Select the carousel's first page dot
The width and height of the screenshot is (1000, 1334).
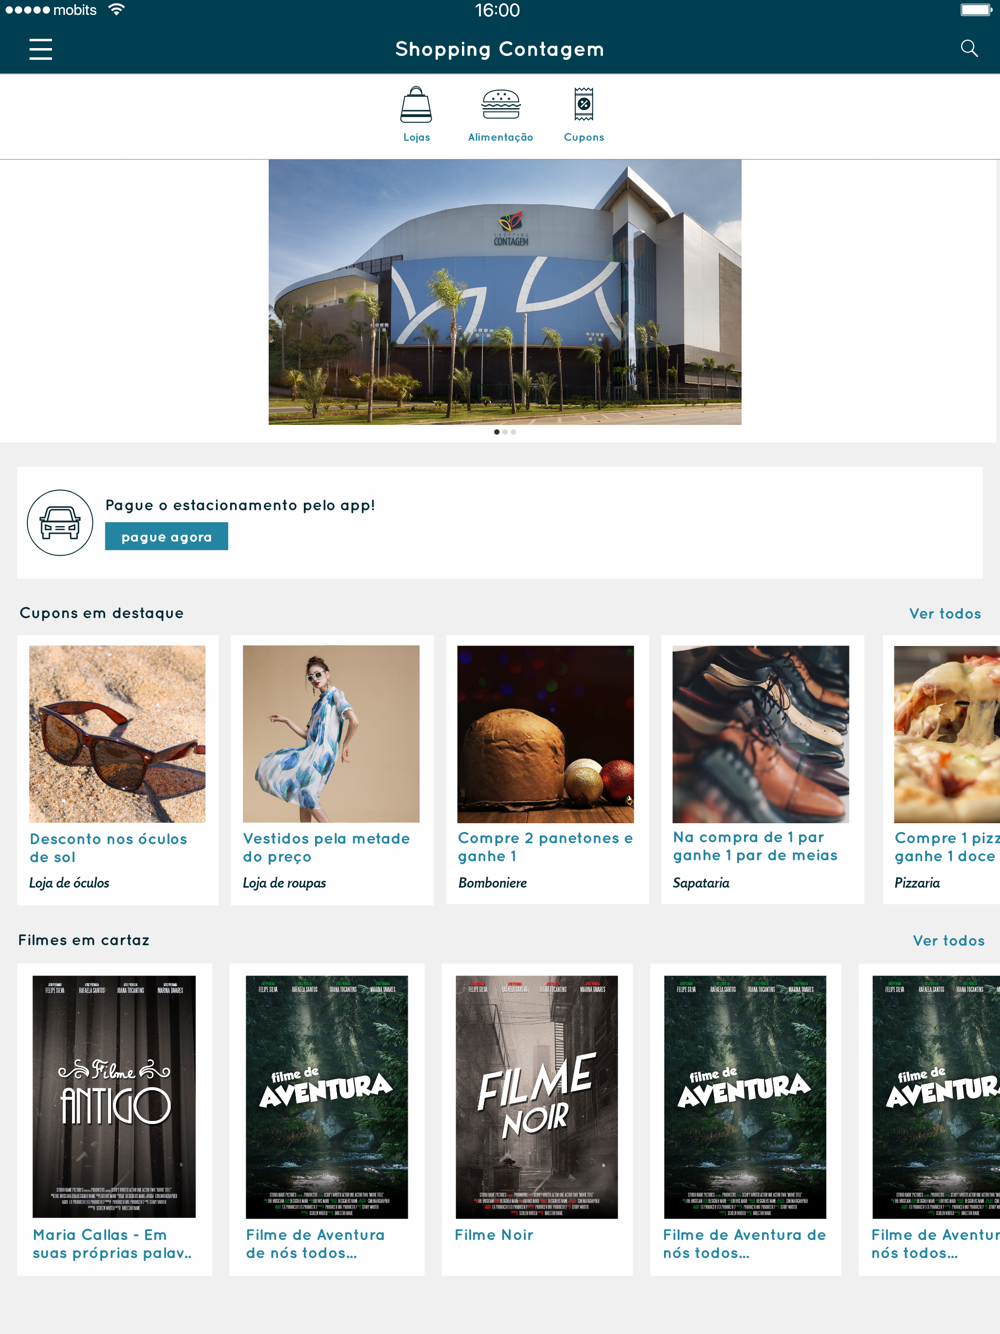click(497, 432)
